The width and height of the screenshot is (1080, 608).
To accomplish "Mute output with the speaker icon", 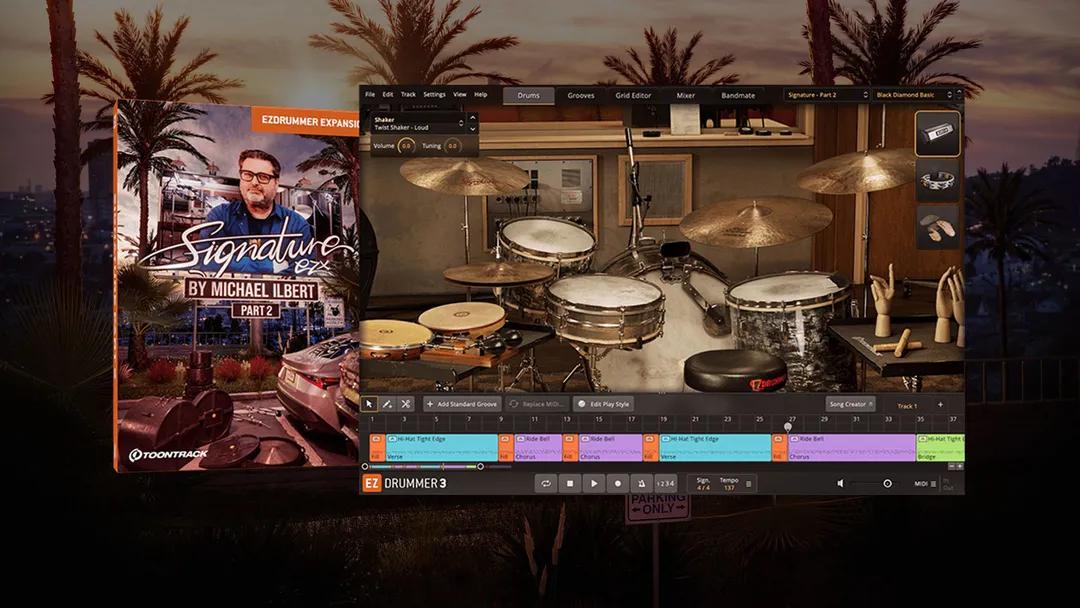I will click(841, 482).
